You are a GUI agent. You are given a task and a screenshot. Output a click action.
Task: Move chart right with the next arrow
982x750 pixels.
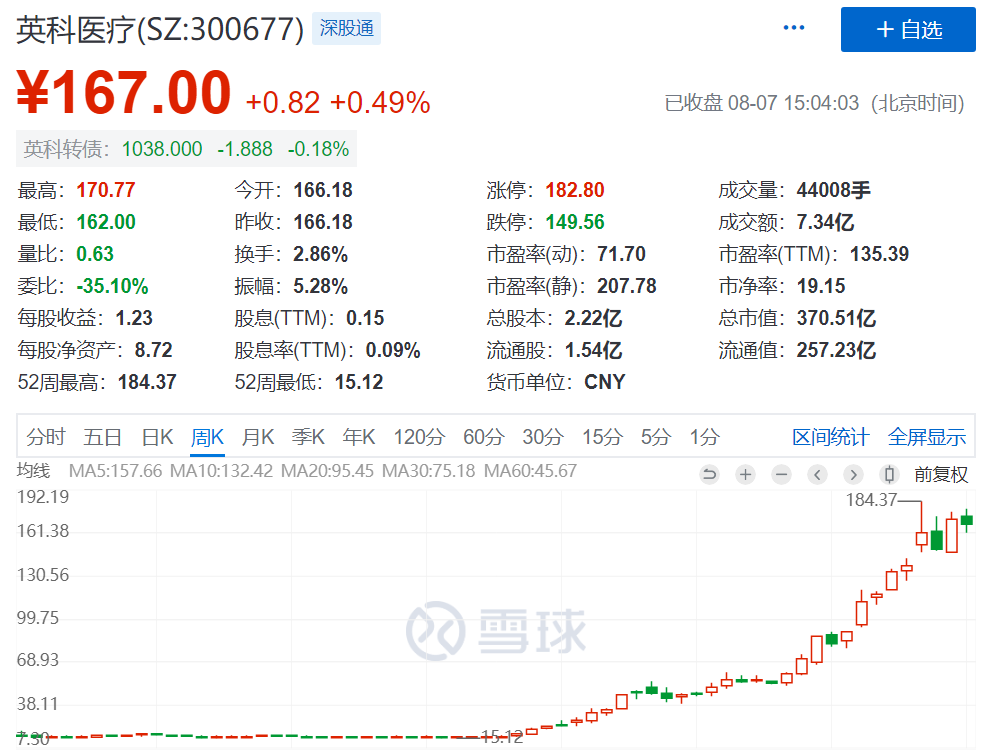click(853, 475)
